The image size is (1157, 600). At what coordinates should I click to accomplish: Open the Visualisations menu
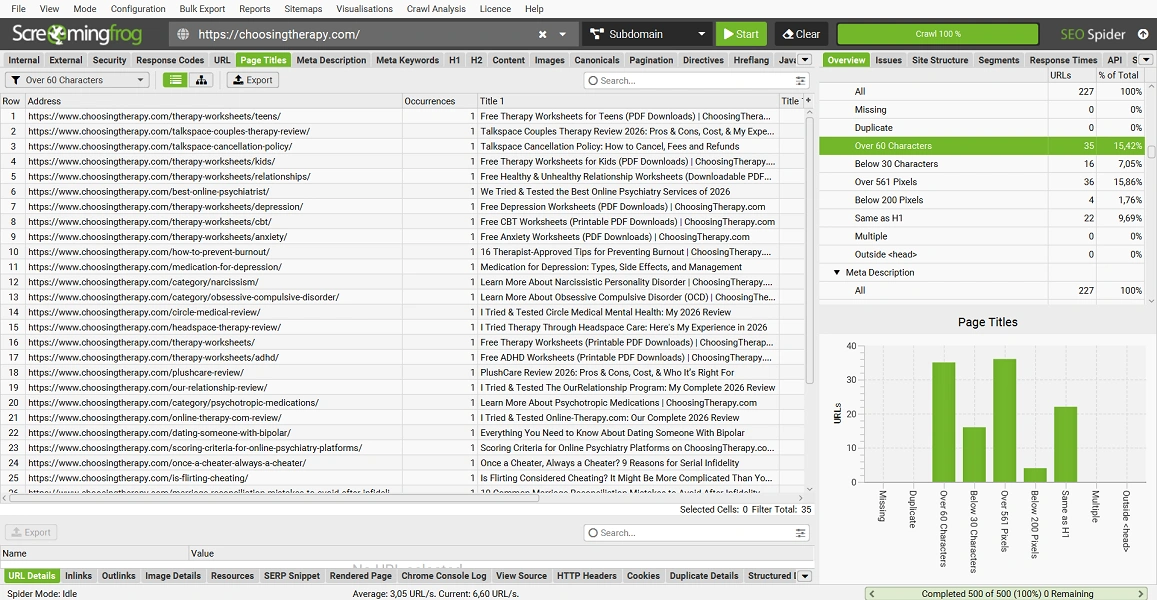[x=365, y=9]
